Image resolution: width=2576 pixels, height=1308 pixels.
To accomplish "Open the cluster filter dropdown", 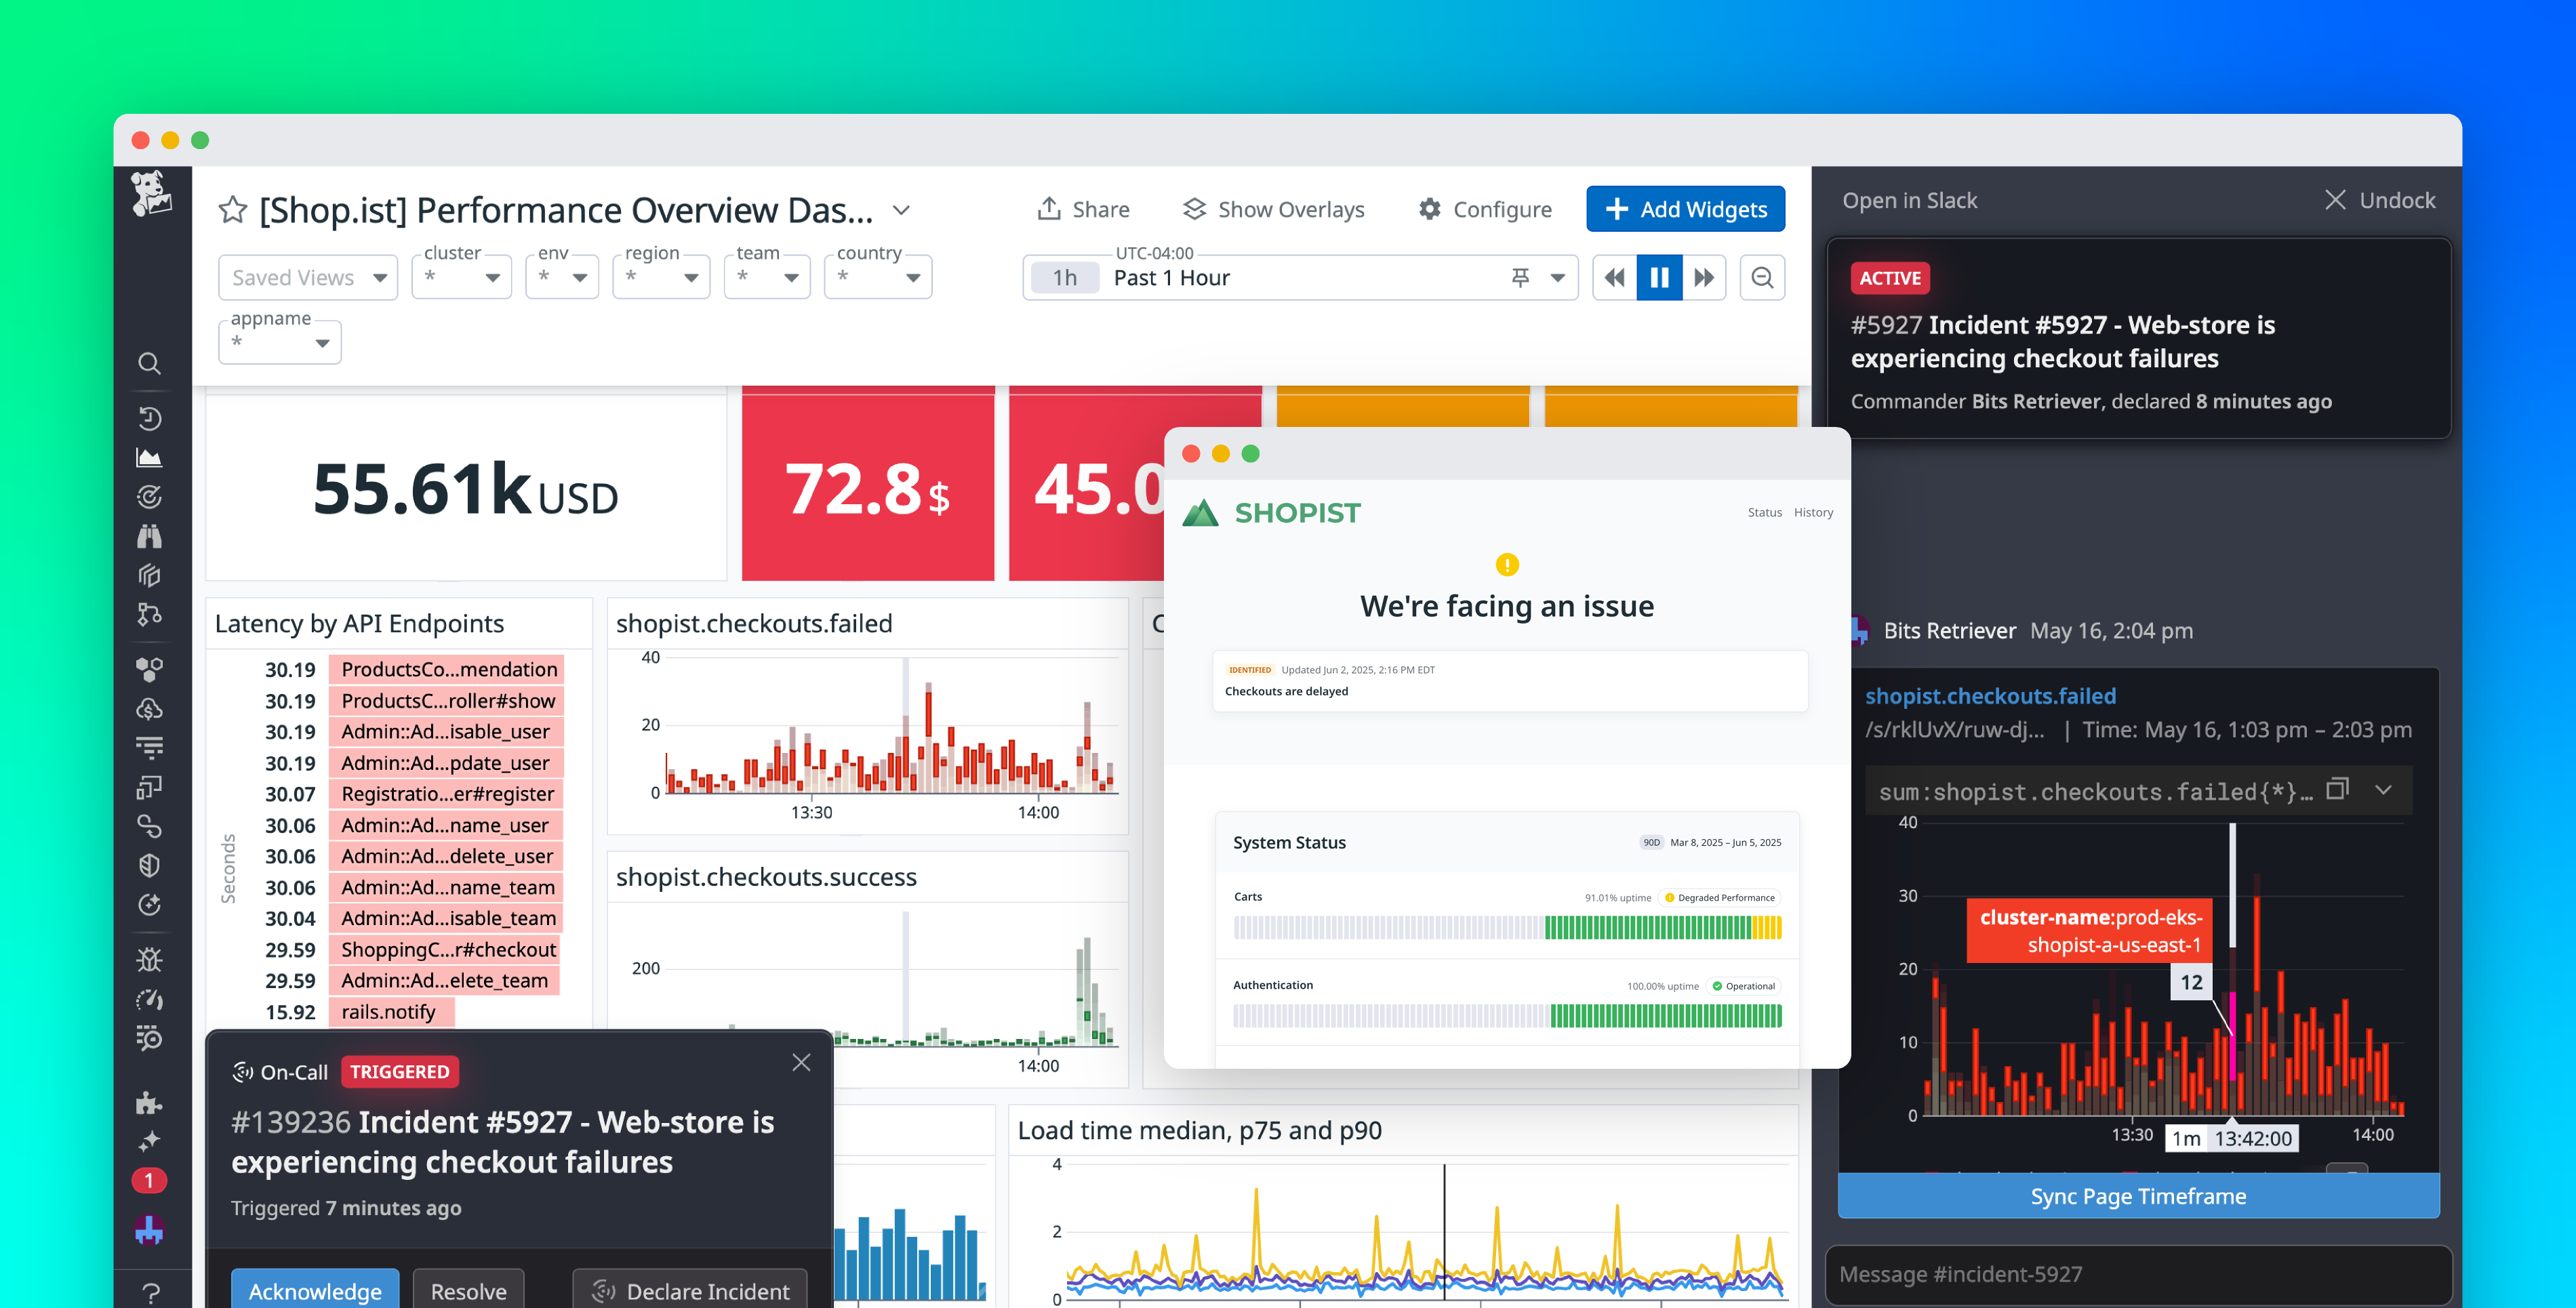I will tap(461, 277).
